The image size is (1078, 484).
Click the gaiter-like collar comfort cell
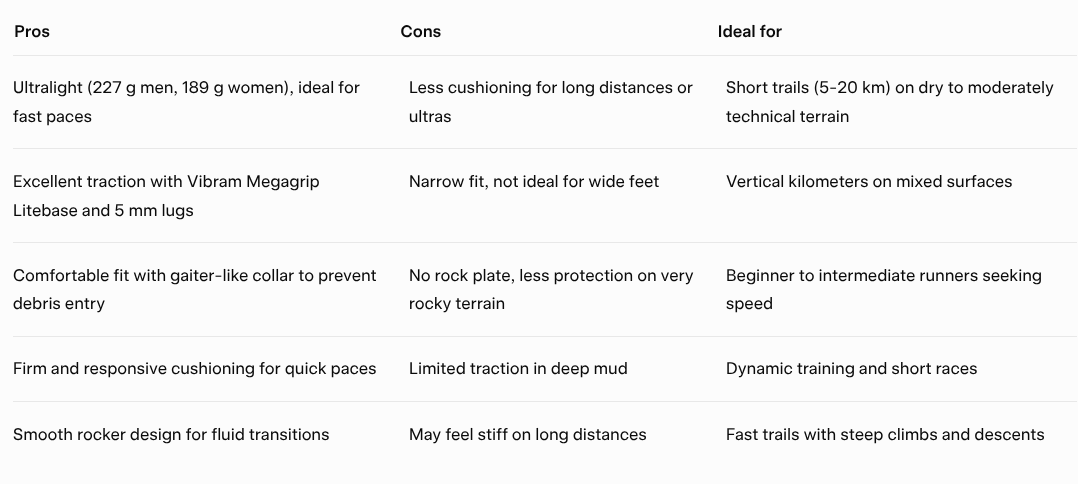(x=195, y=289)
